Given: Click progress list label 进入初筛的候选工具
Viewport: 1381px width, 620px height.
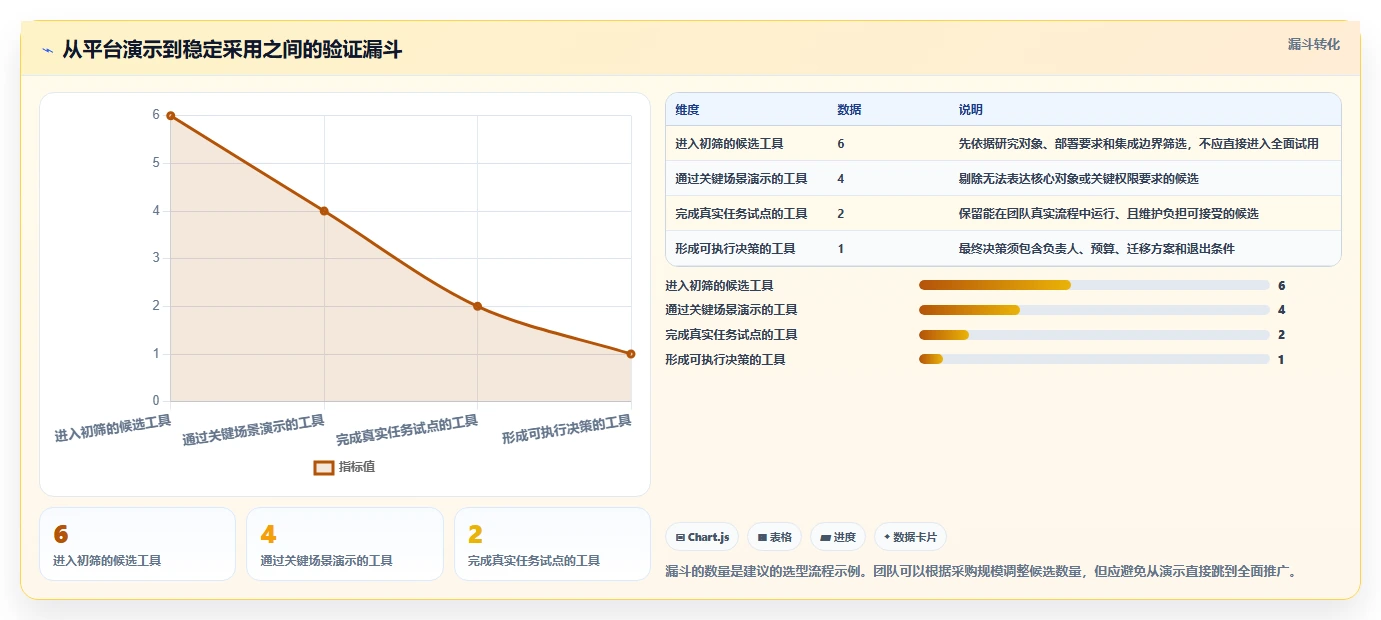Looking at the screenshot, I should coord(720,286).
